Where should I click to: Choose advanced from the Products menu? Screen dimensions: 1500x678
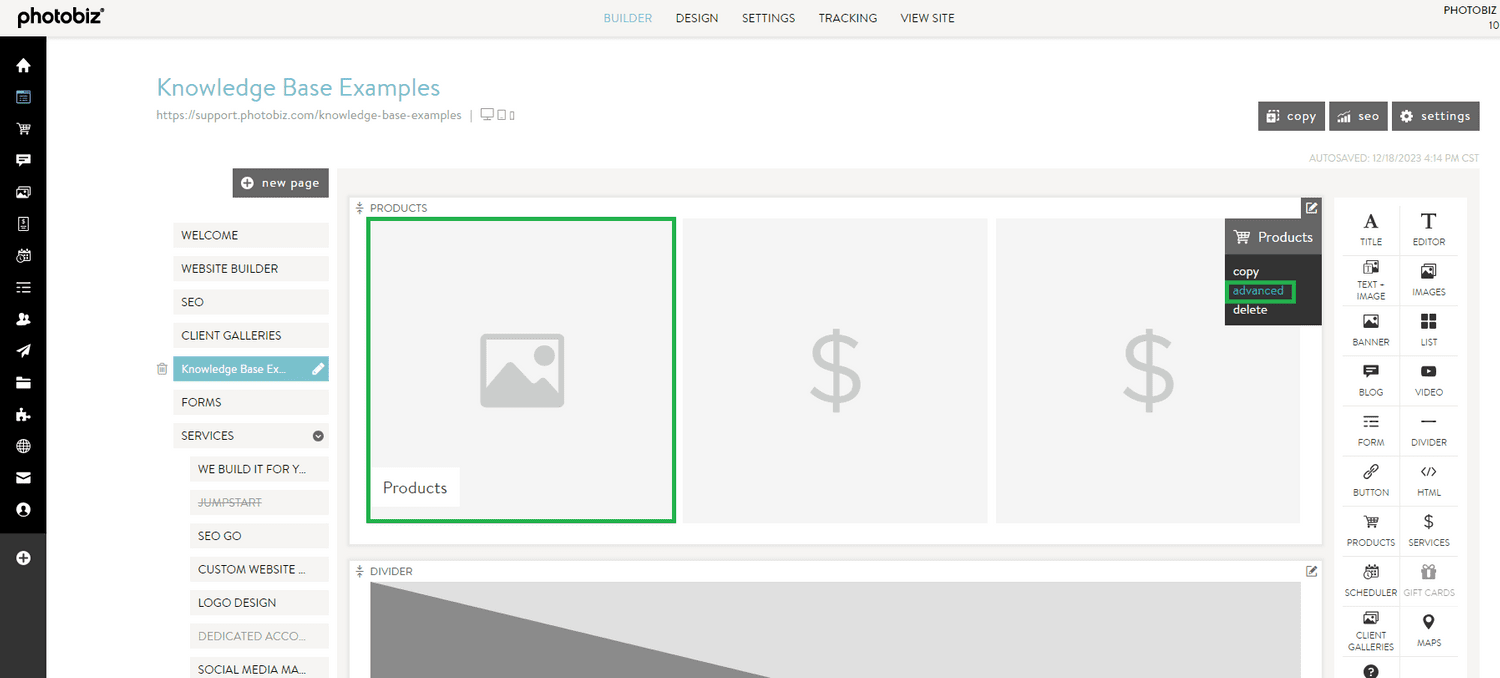click(x=1258, y=291)
